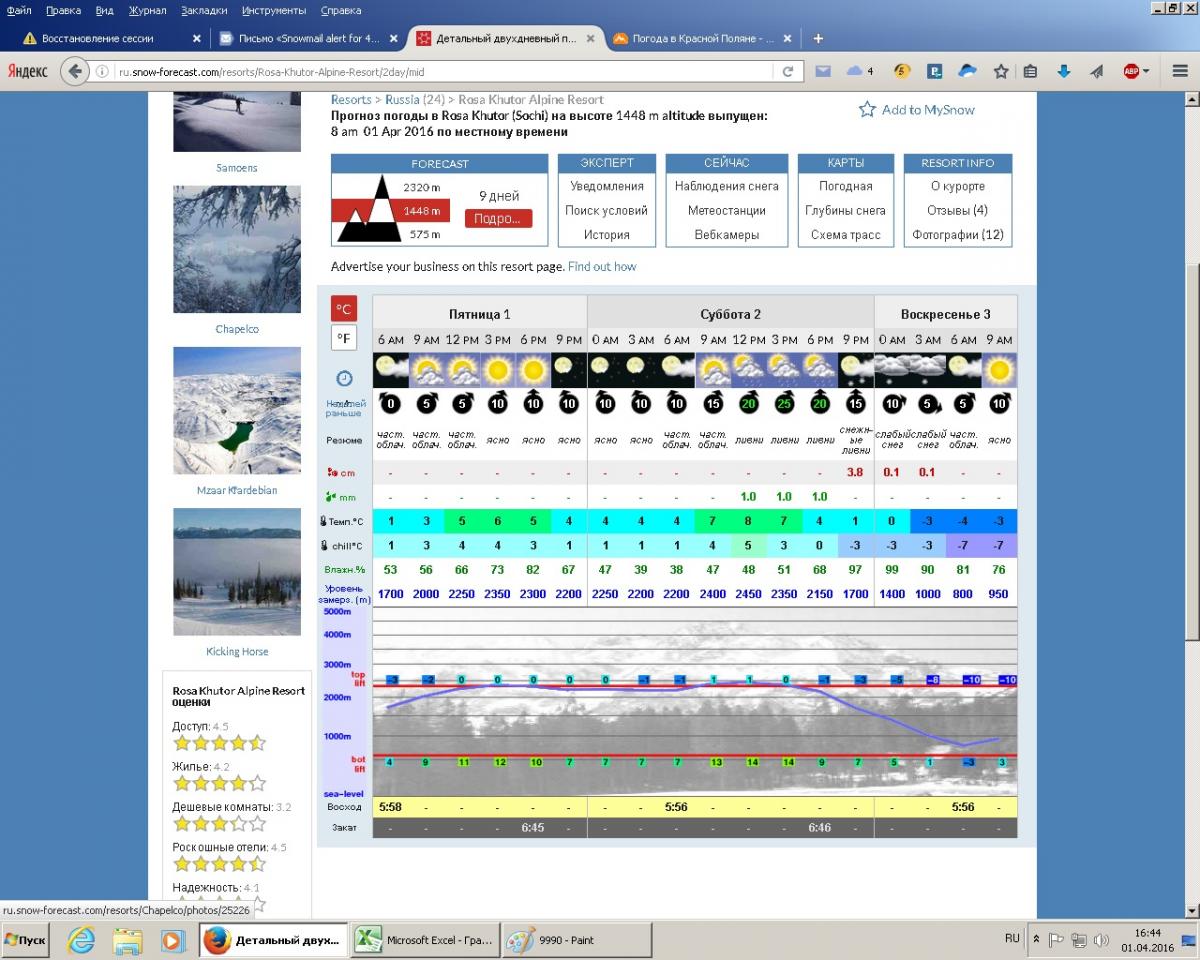Open the Файл menu
The width and height of the screenshot is (1200, 960).
pyautogui.click(x=19, y=10)
